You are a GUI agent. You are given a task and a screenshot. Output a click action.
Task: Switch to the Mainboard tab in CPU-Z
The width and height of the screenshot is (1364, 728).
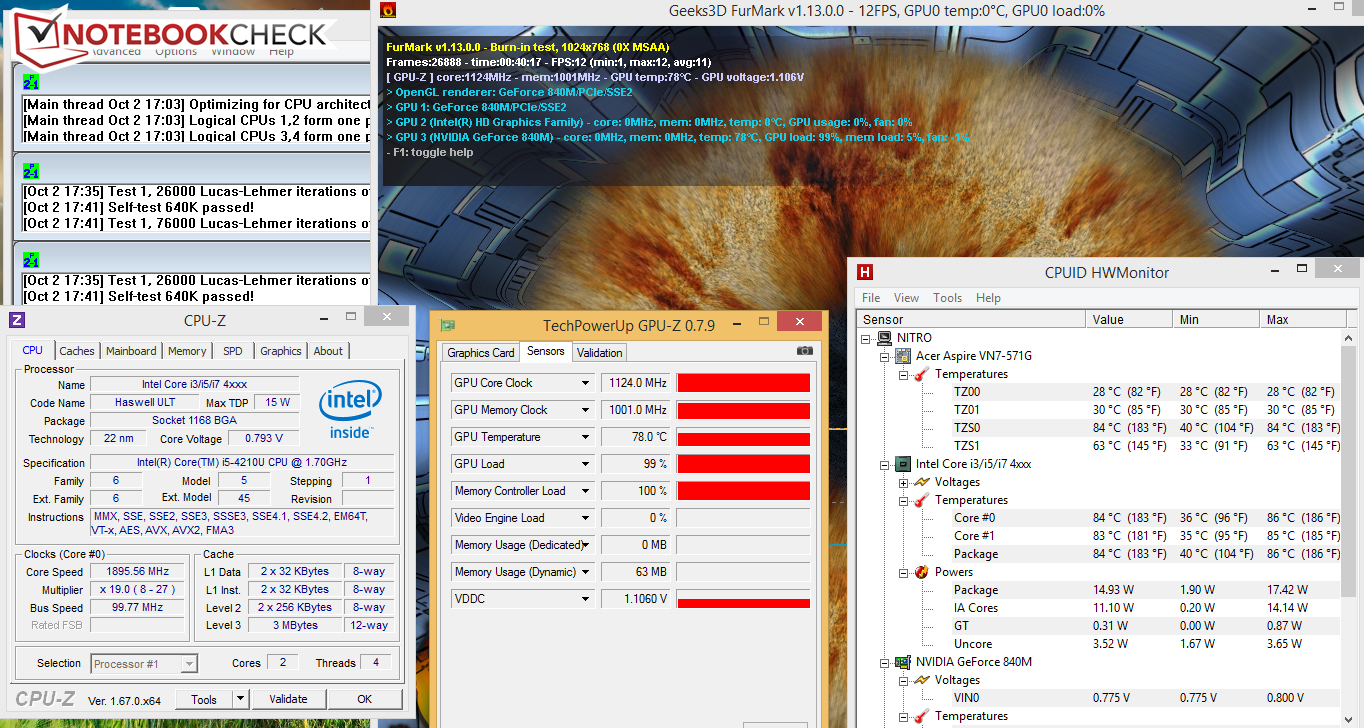point(131,351)
